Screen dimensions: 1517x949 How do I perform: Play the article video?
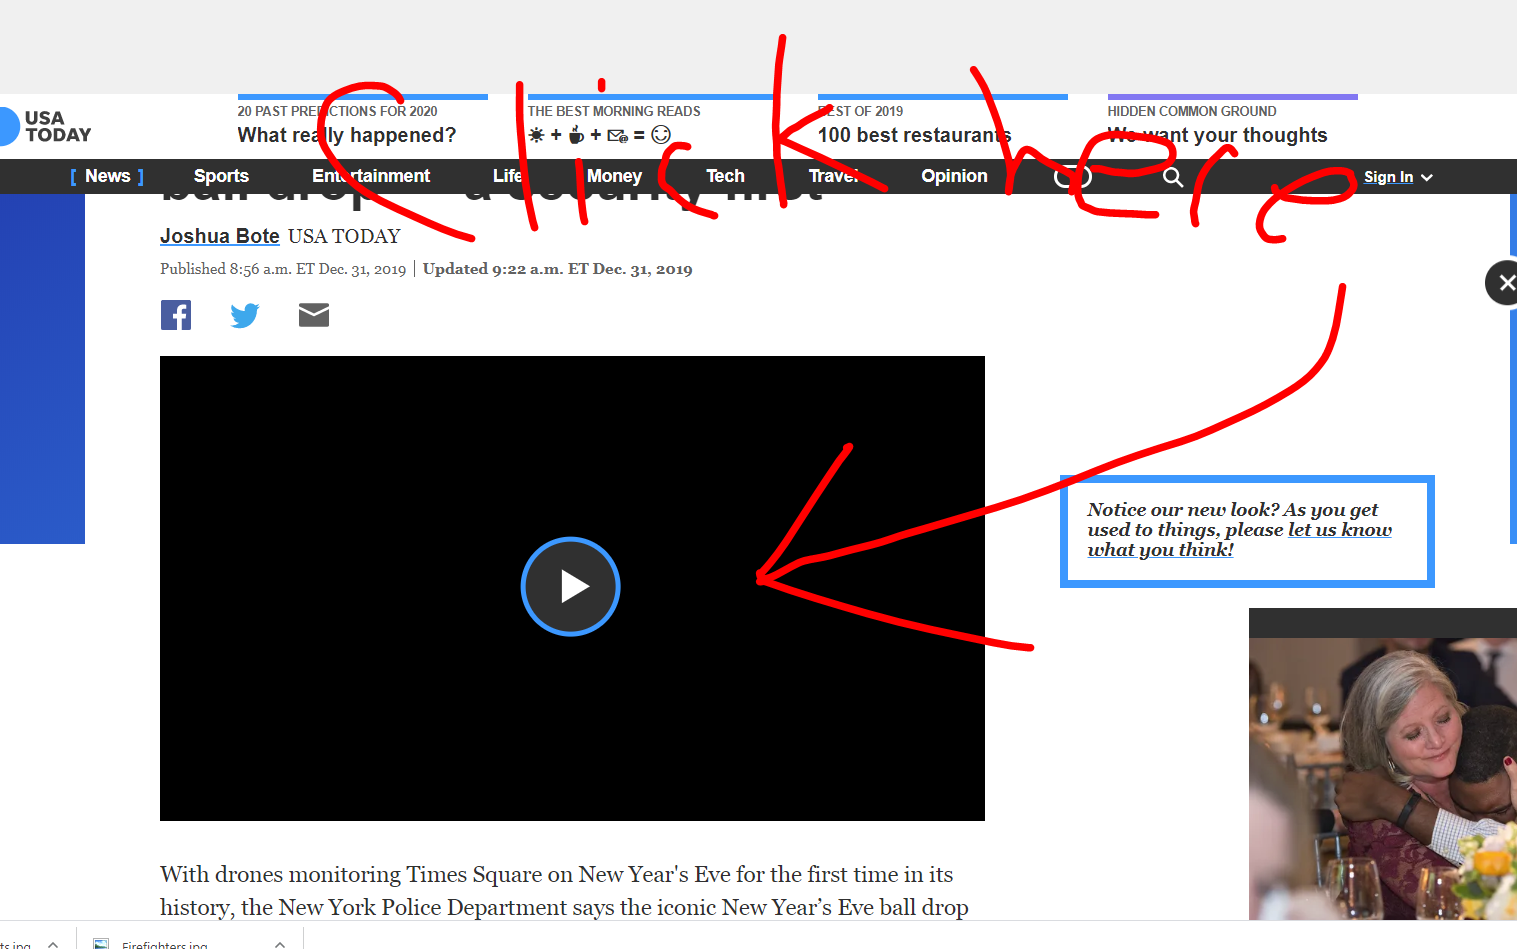point(570,586)
